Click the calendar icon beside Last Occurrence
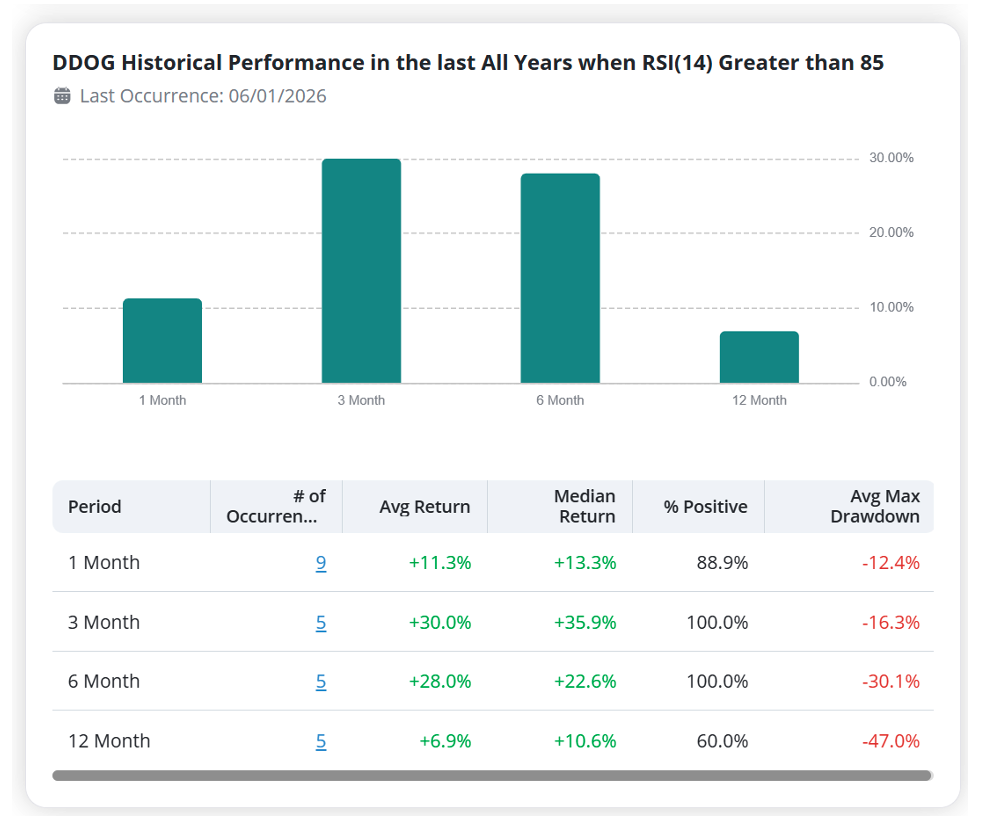 click(x=62, y=96)
